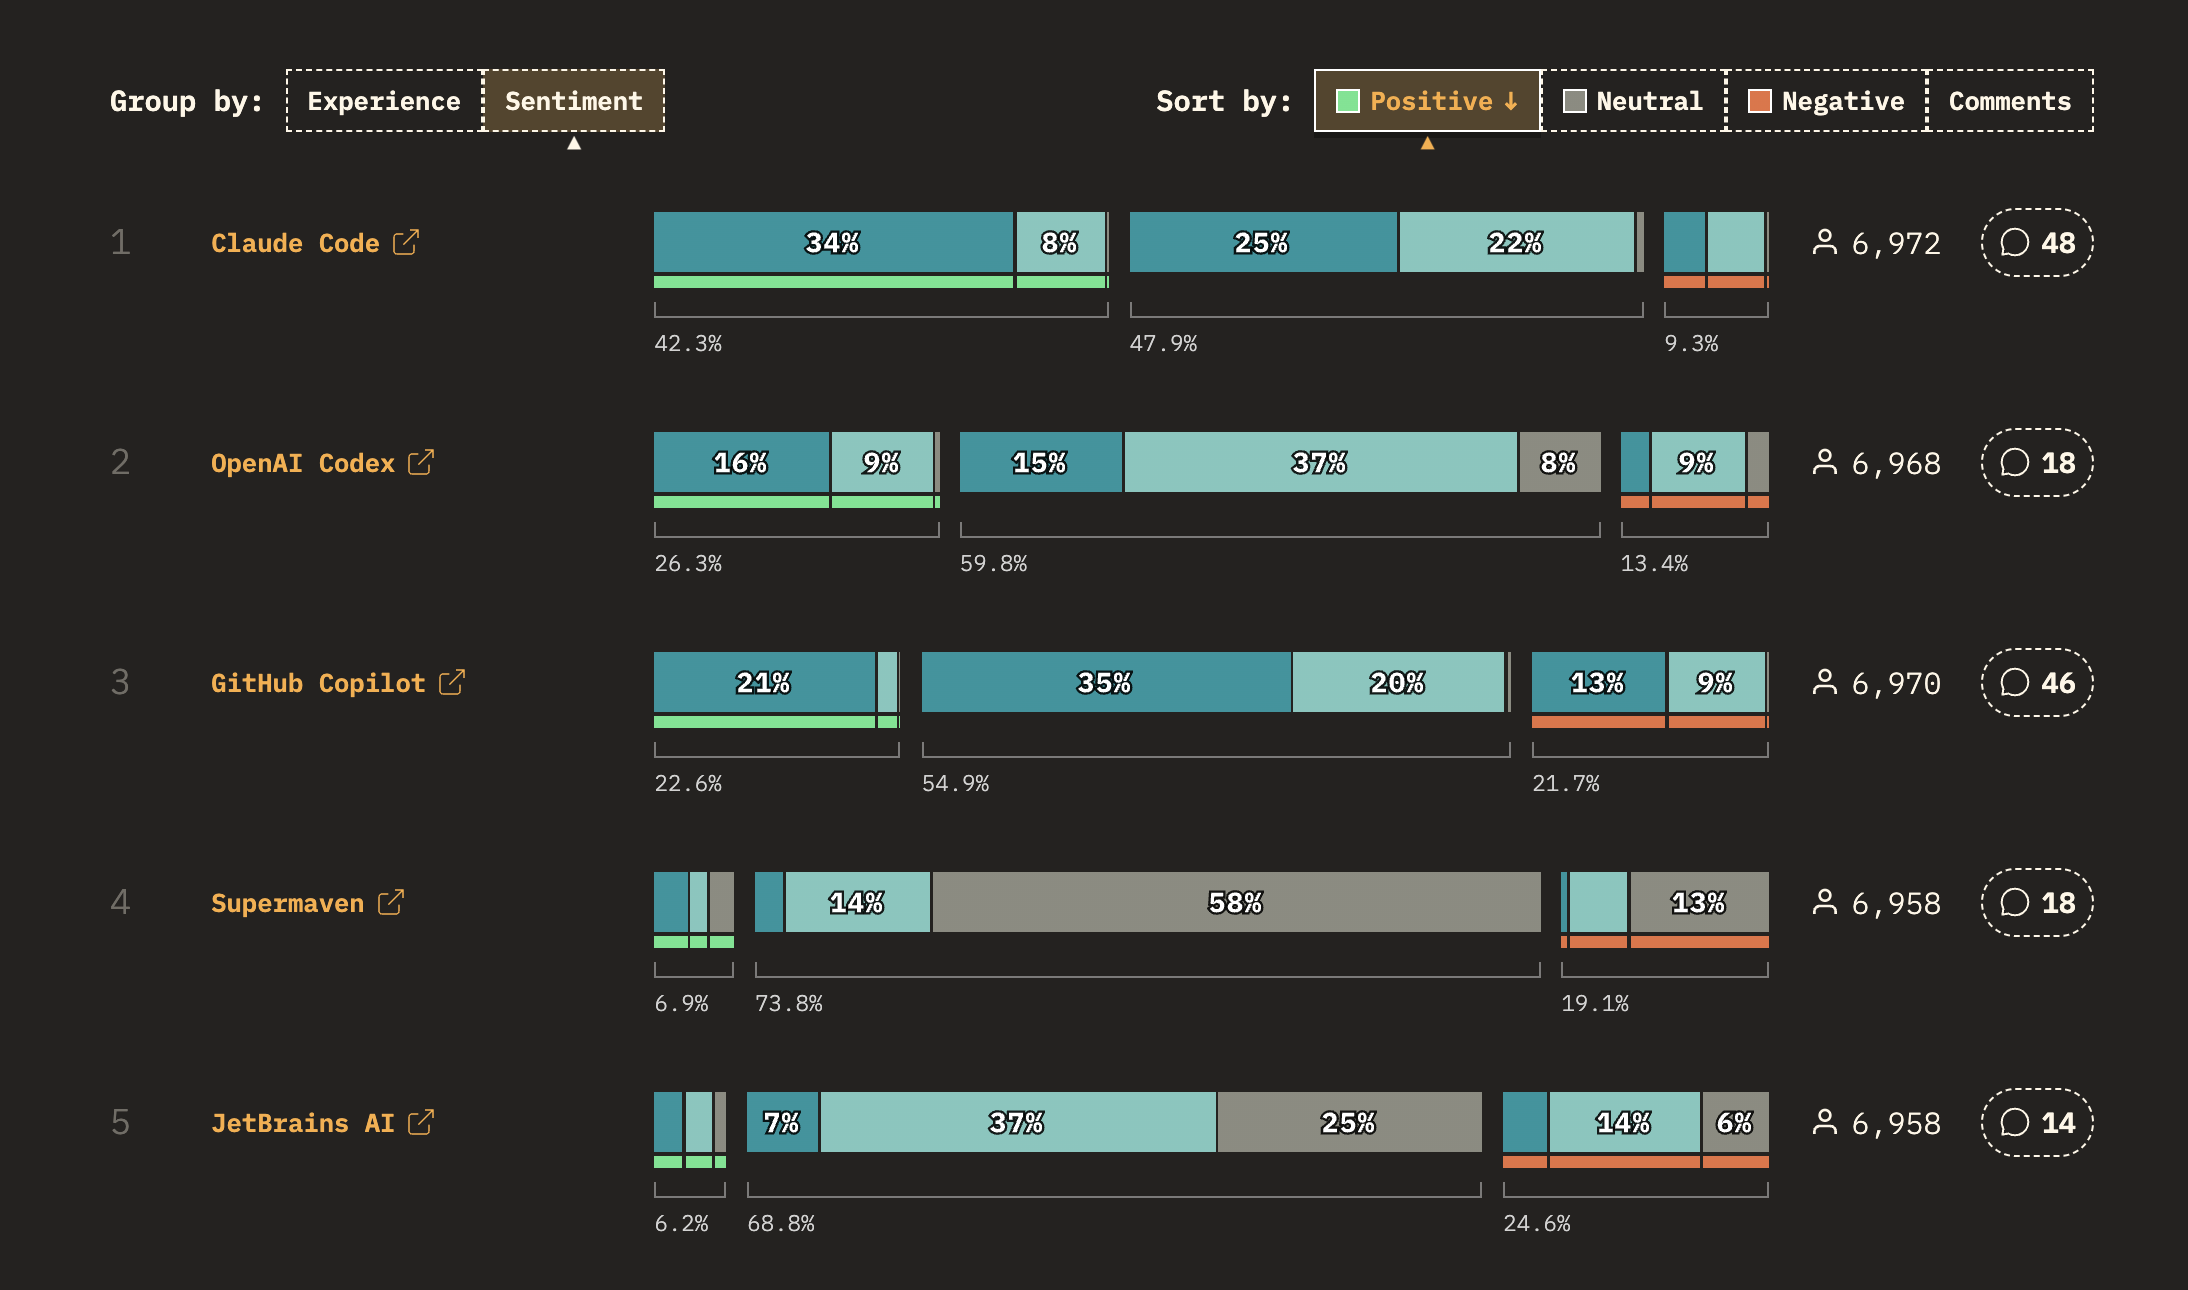Sort by Comments count
This screenshot has width=2188, height=1290.
click(x=2010, y=101)
